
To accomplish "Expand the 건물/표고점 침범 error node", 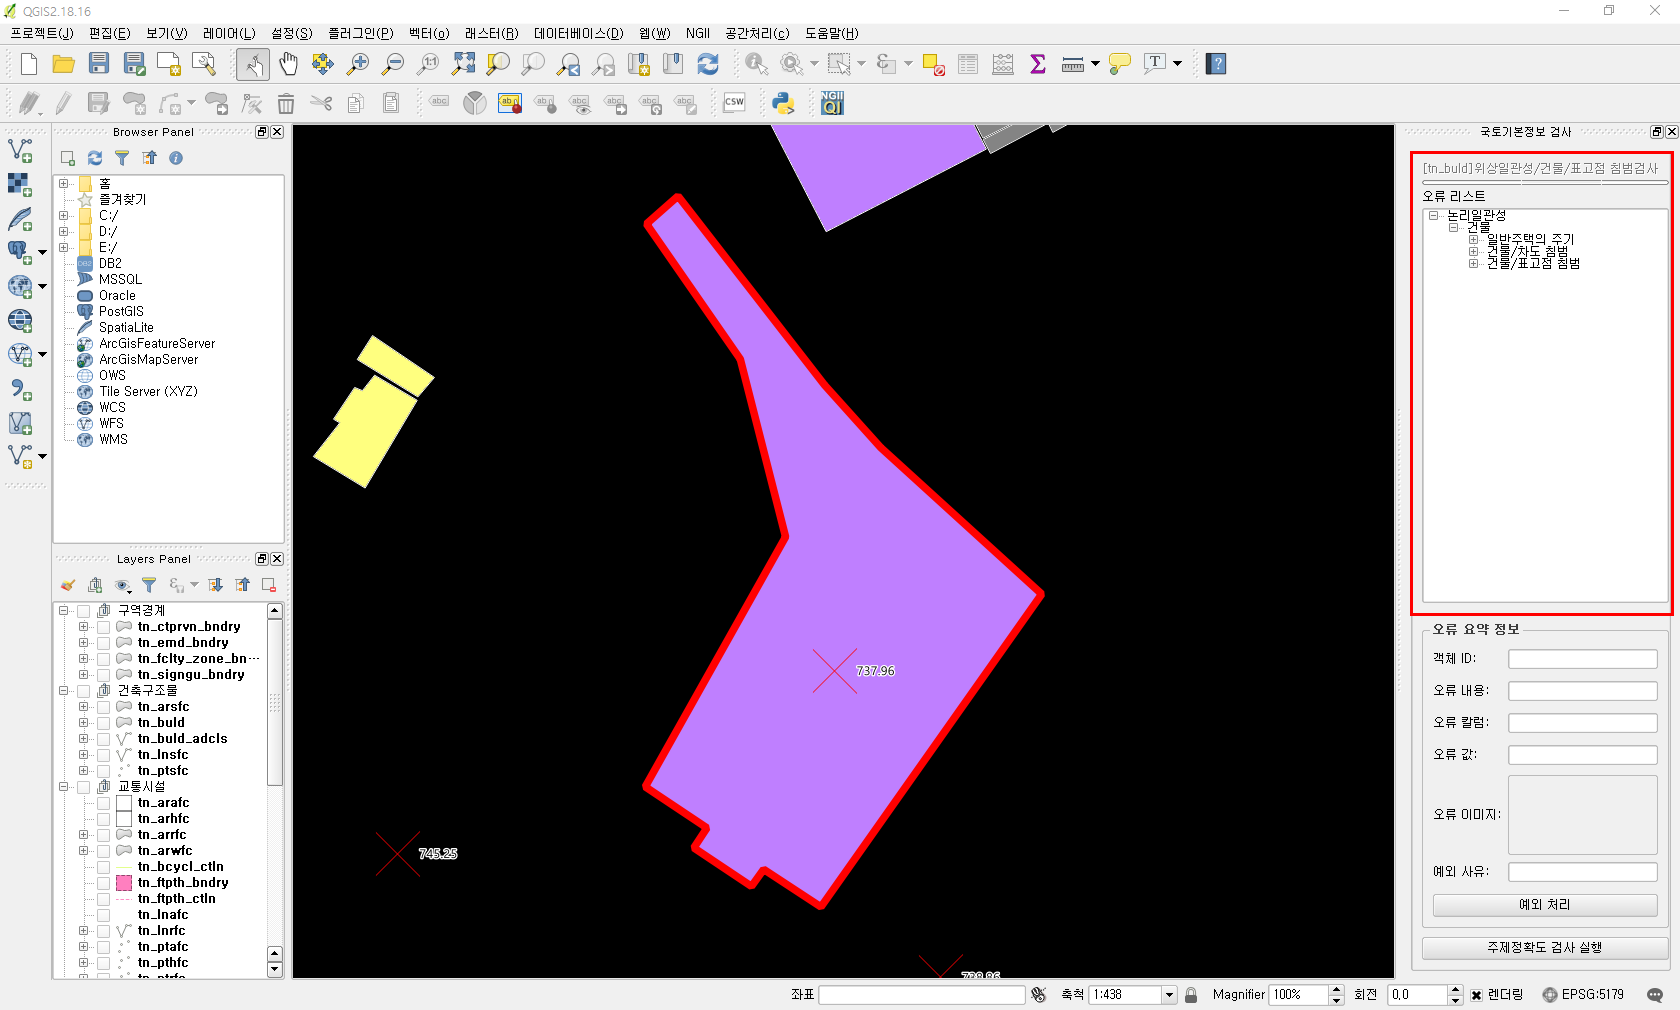I will 1473,264.
